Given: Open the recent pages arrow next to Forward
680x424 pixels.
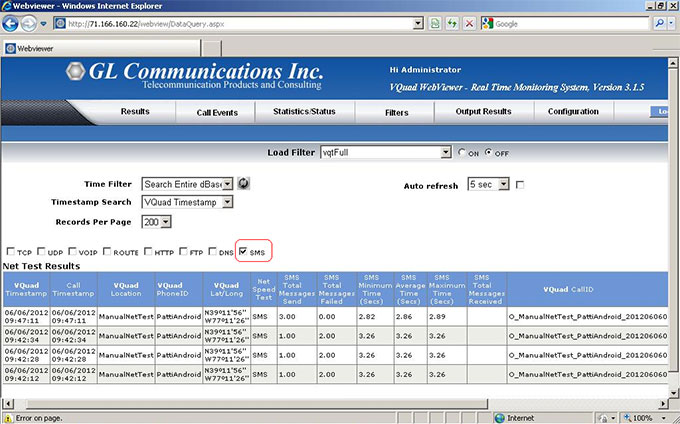Looking at the screenshot, I should [43, 24].
